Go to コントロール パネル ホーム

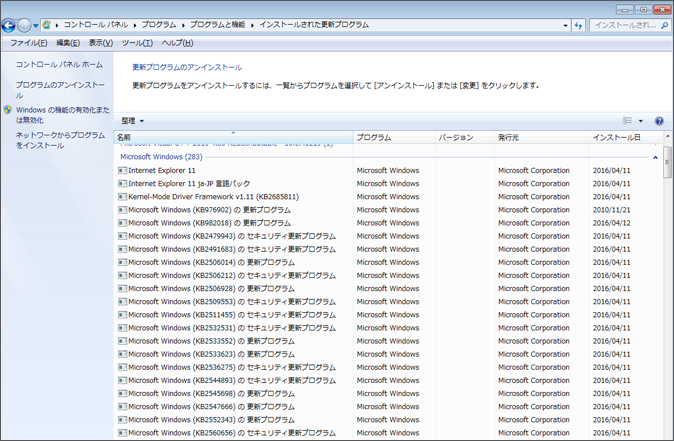(59, 64)
